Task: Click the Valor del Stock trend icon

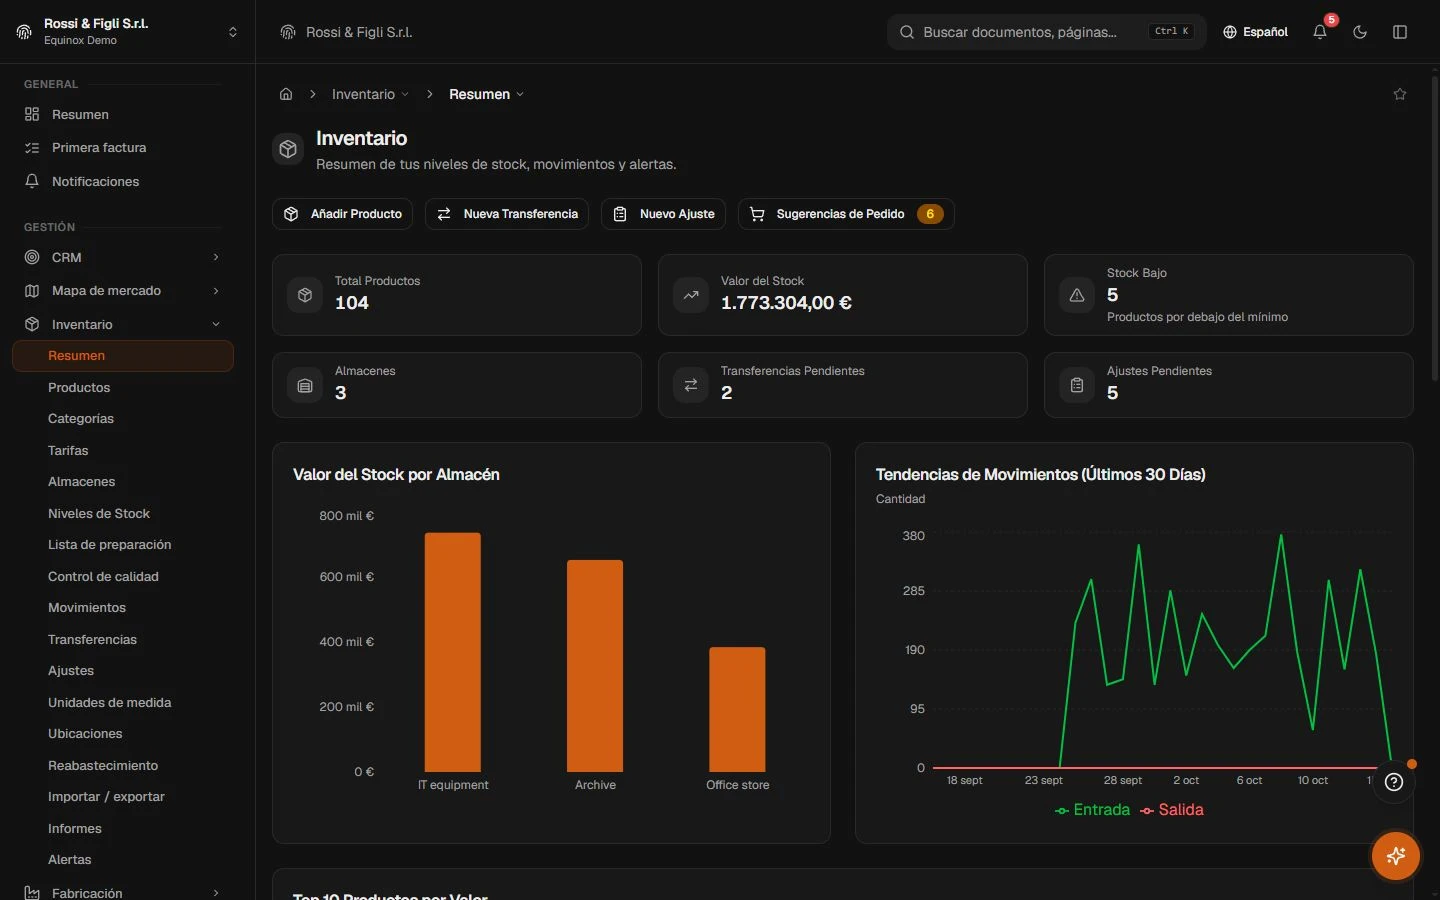Action: point(691,295)
